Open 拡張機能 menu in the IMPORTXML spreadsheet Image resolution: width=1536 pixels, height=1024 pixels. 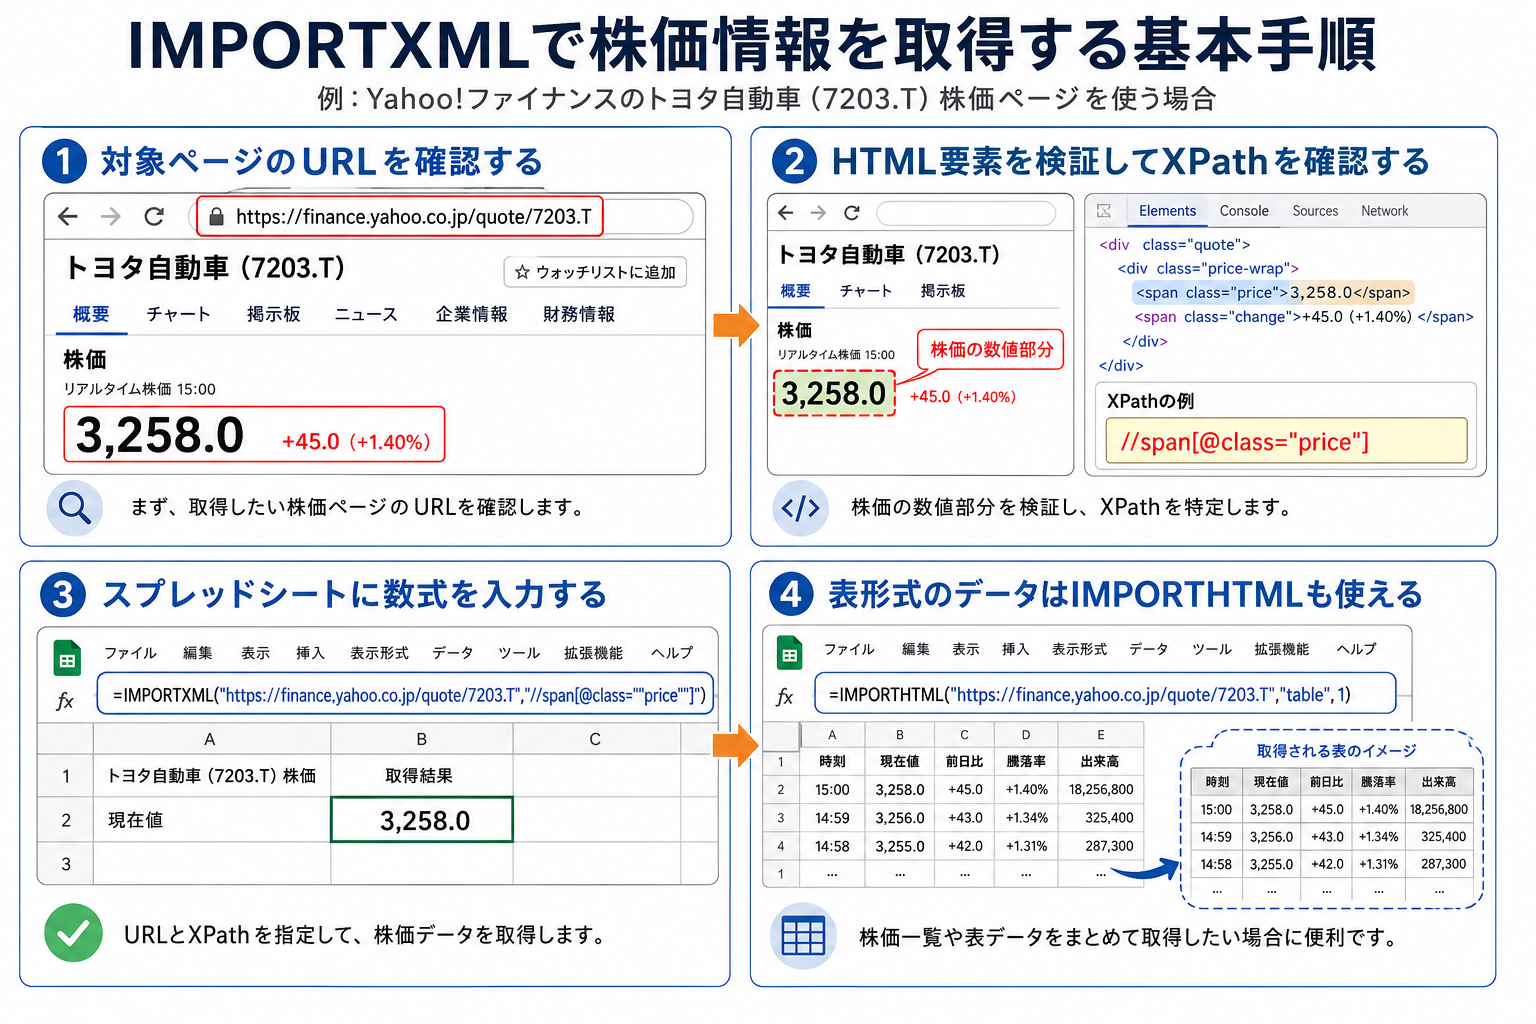pos(593,653)
